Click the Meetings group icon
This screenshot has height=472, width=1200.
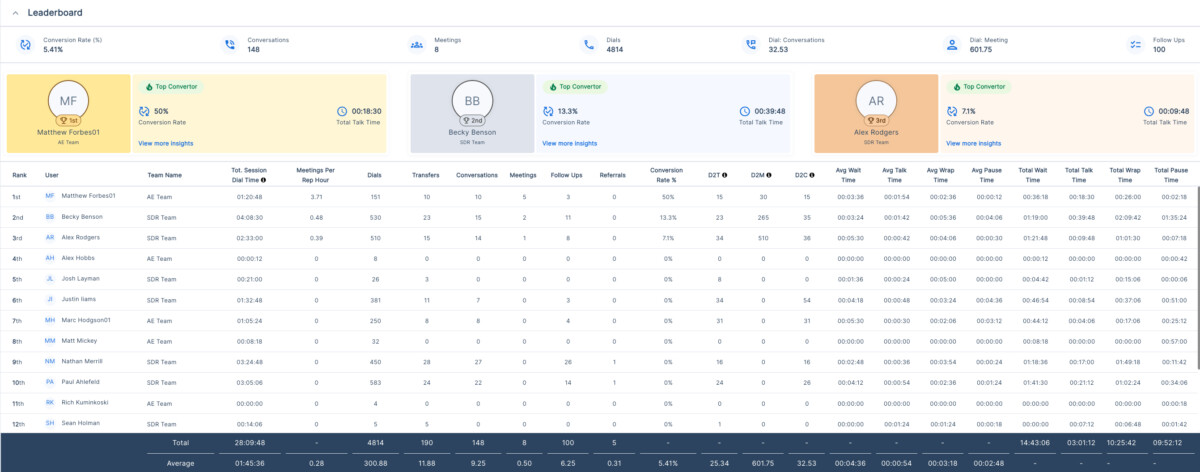coord(416,44)
